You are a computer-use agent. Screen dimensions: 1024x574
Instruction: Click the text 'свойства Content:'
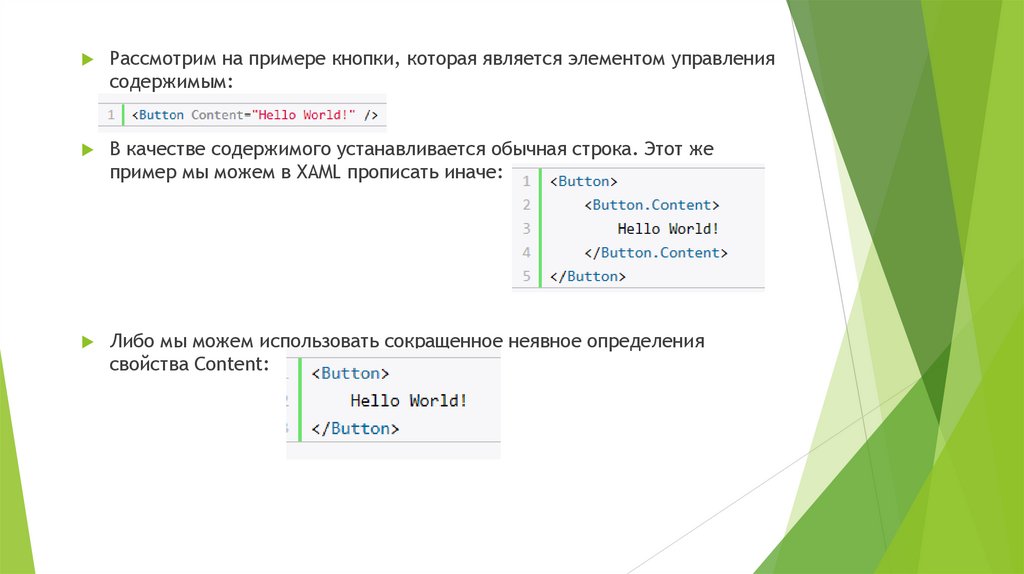pyautogui.click(x=189, y=364)
